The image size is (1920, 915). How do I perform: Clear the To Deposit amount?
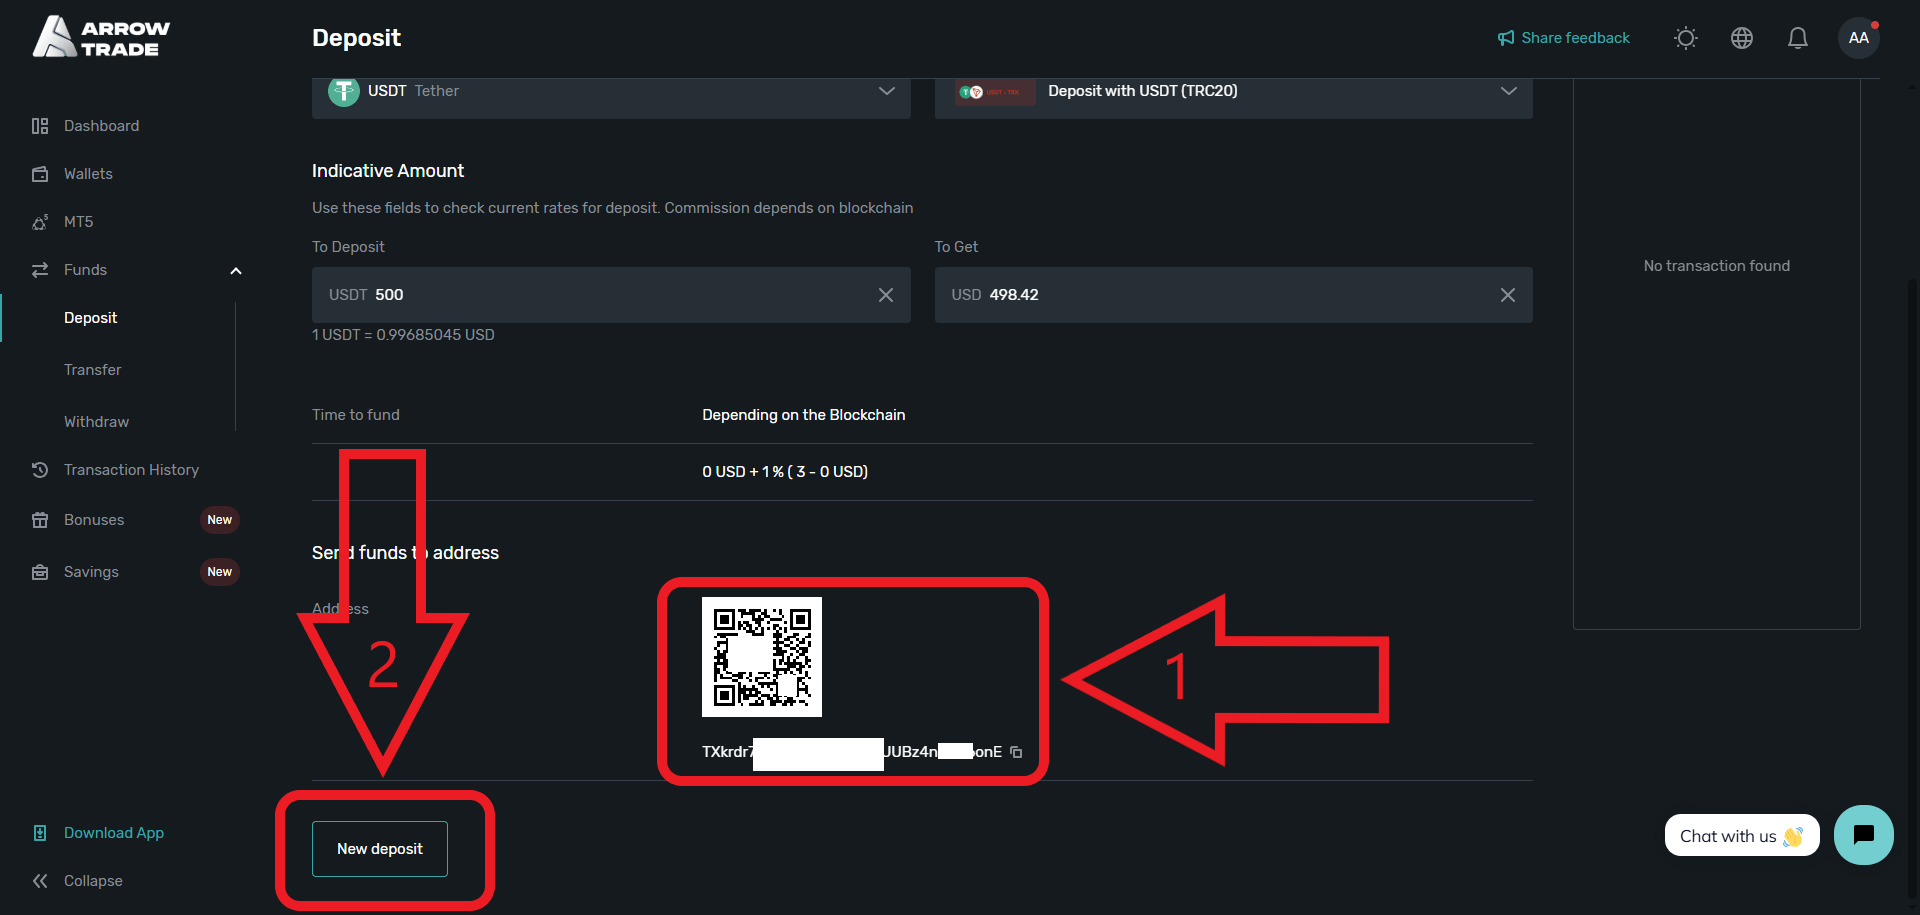coord(886,295)
